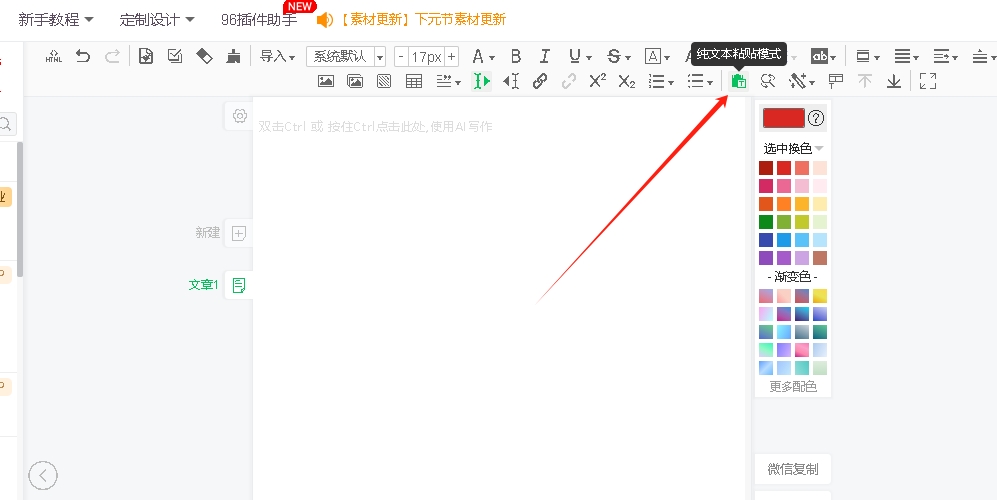997x500 pixels.
Task: Click the insert hyperlink icon
Action: click(x=540, y=82)
